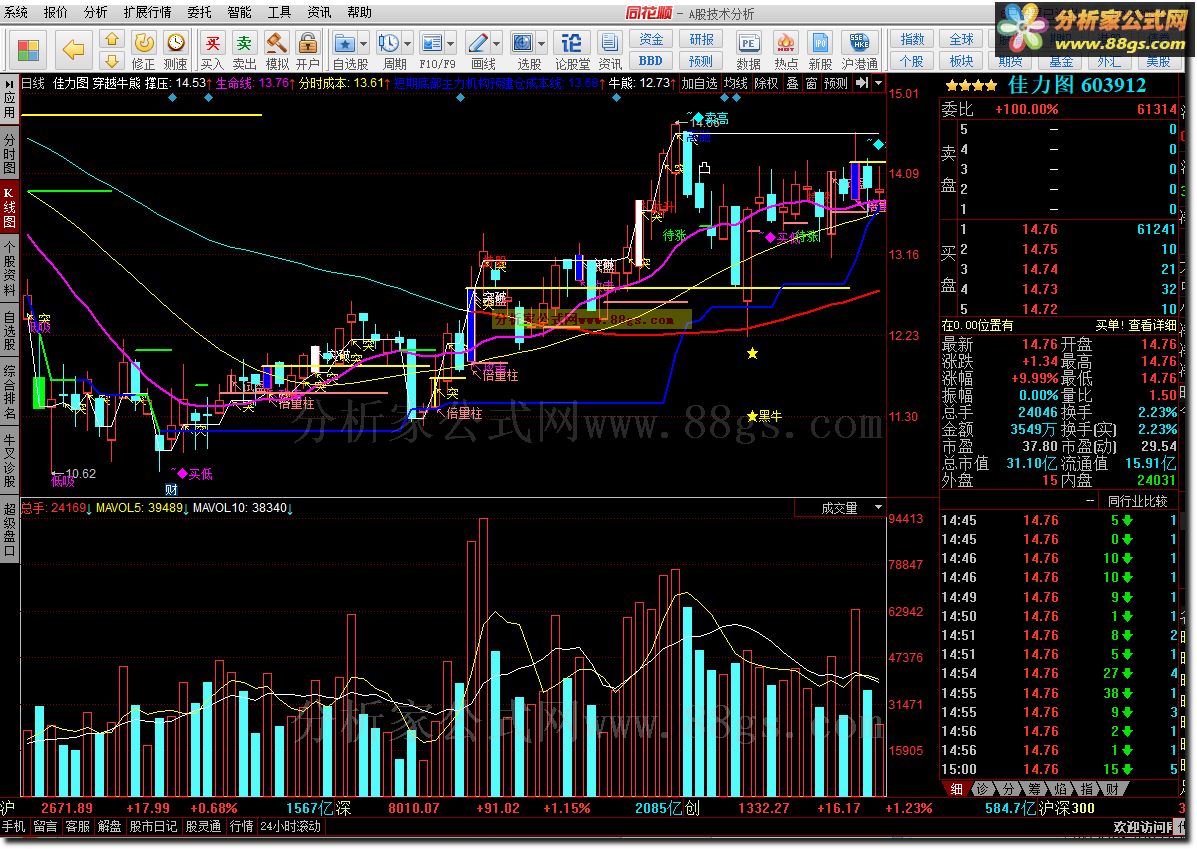Click the 指数 button
Image resolution: width=1197 pixels, height=849 pixels.
(x=912, y=39)
